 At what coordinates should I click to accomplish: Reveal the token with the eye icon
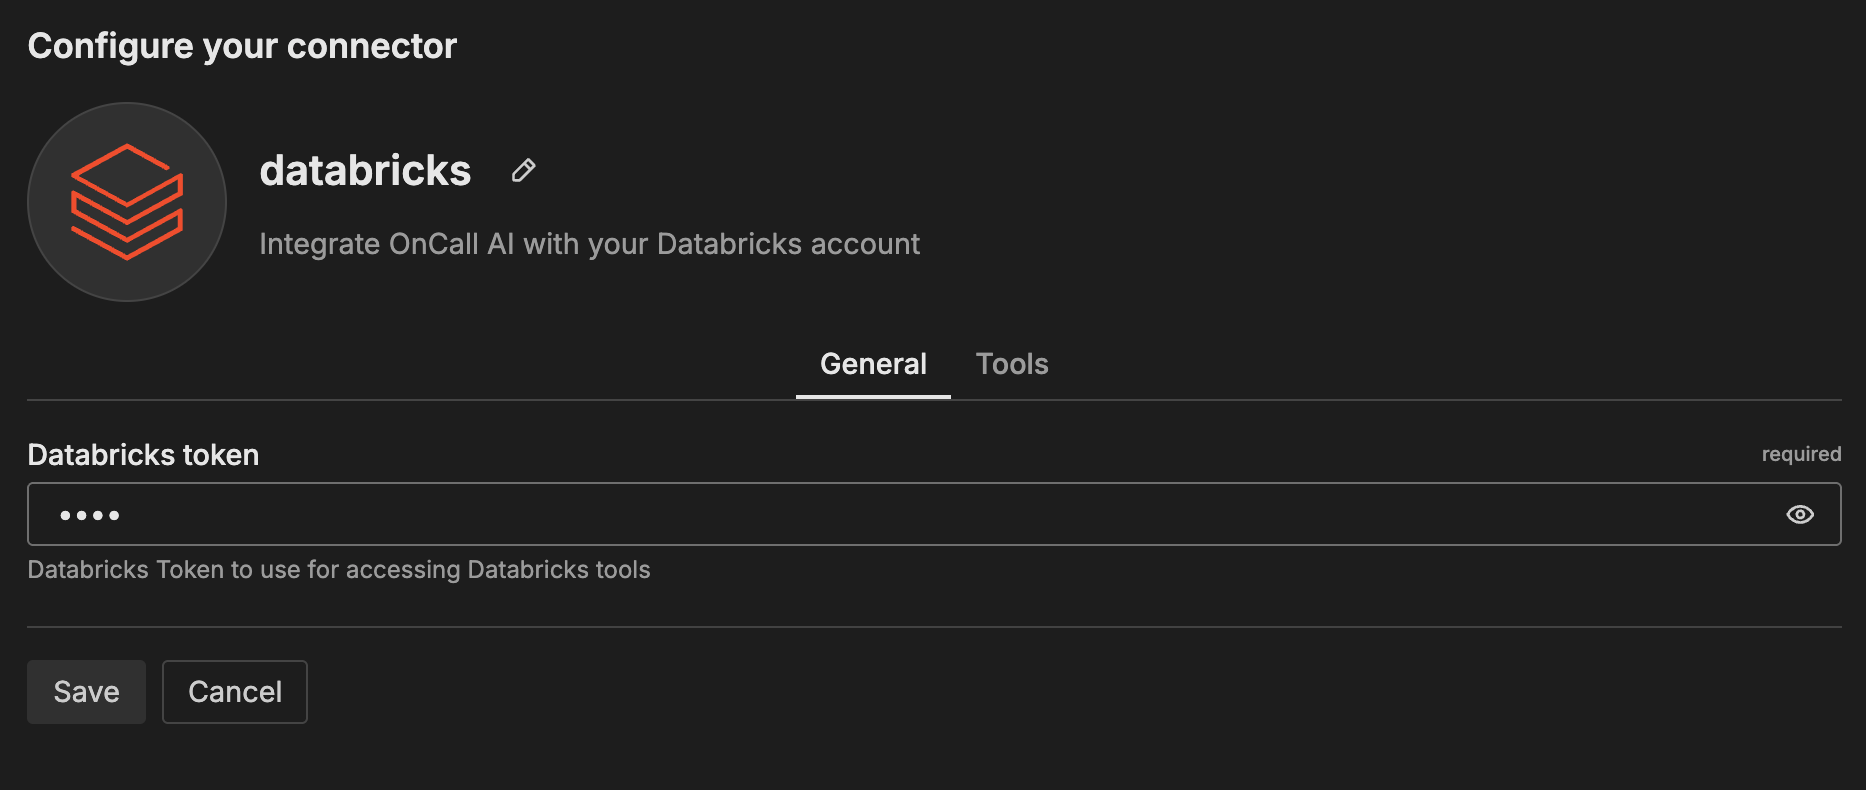coord(1799,514)
